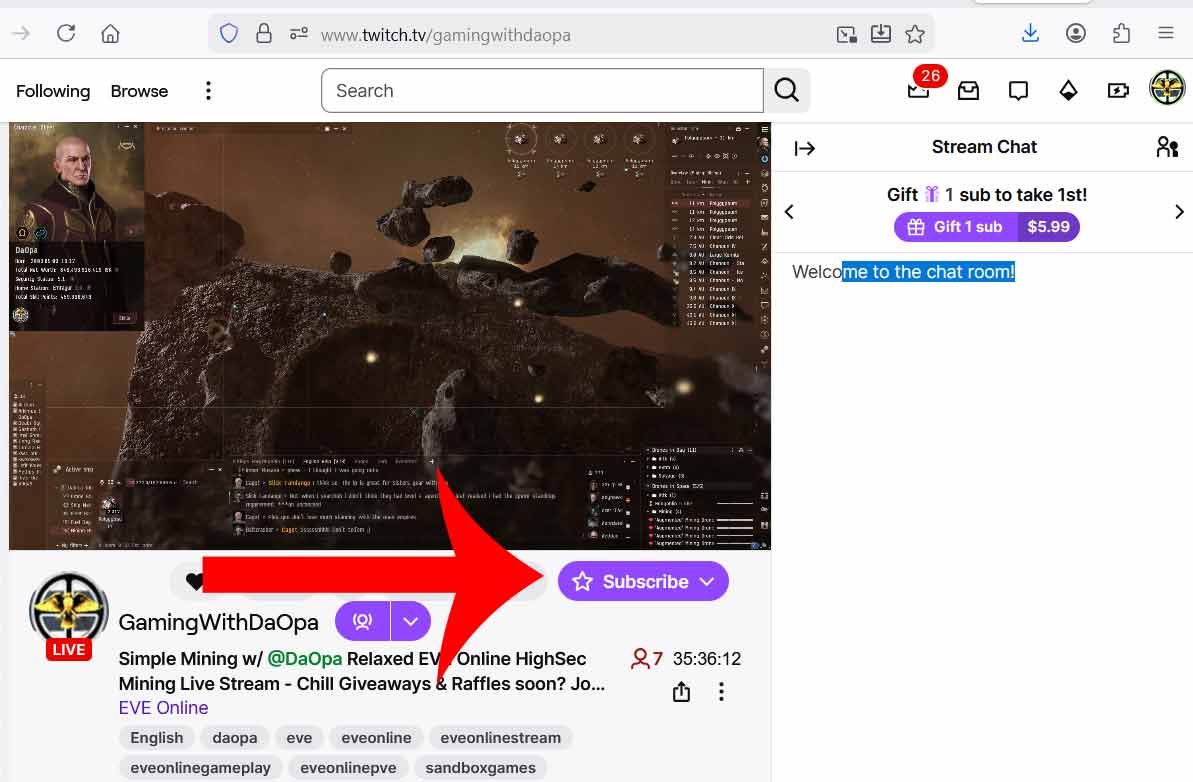Go to the browser home page
The image size is (1193, 782).
pos(110,33)
